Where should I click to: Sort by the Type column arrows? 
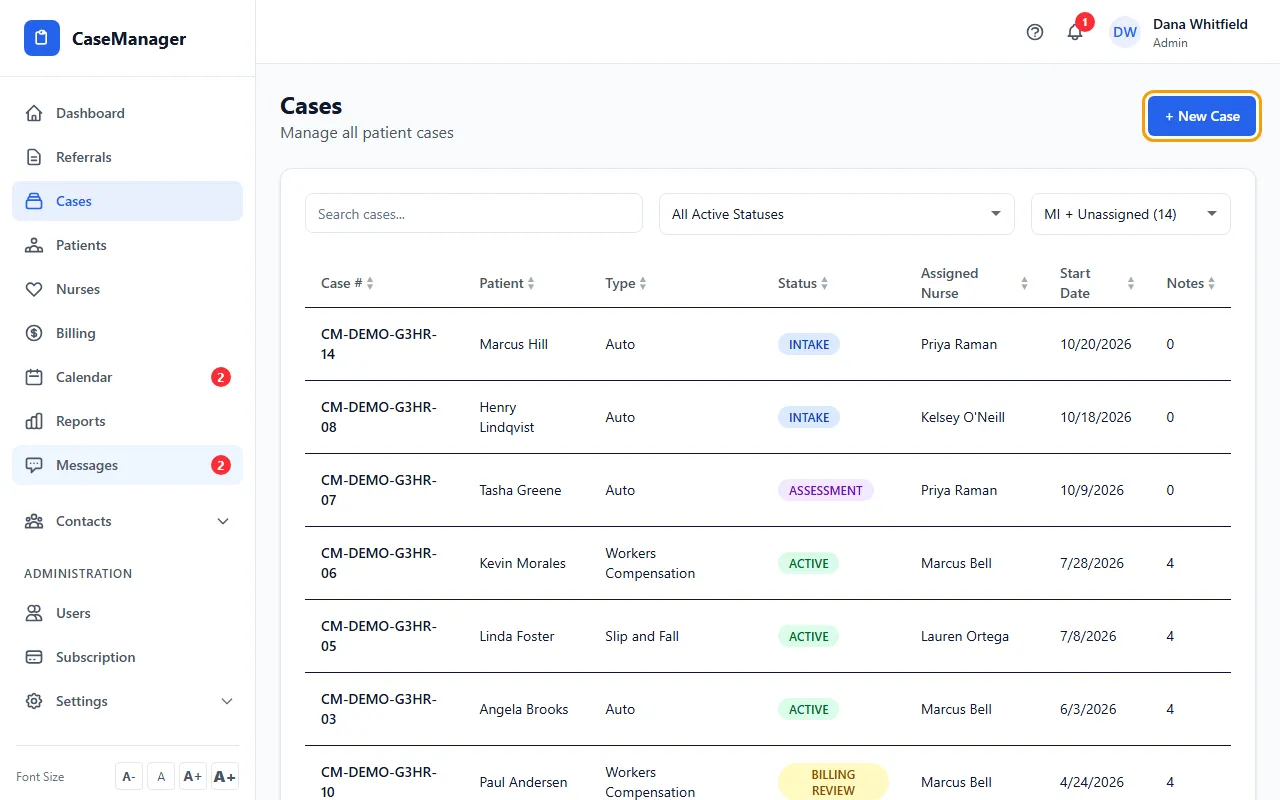pos(643,284)
